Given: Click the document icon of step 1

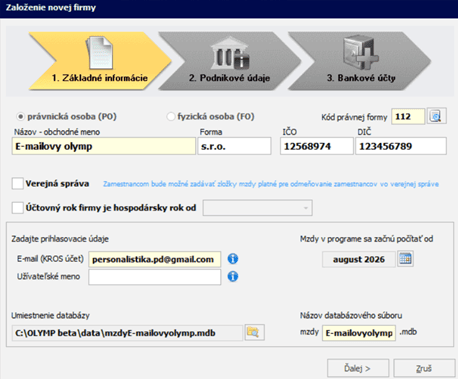Looking at the screenshot, I should (x=100, y=53).
